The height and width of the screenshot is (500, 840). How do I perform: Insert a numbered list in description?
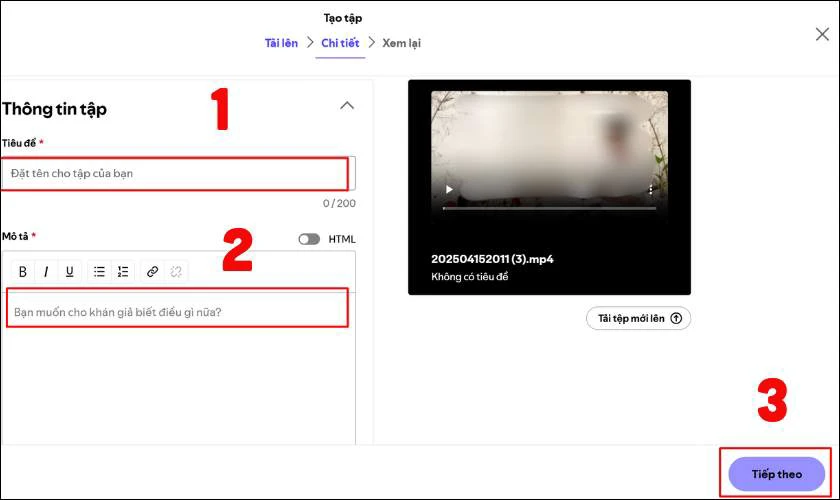tap(123, 272)
